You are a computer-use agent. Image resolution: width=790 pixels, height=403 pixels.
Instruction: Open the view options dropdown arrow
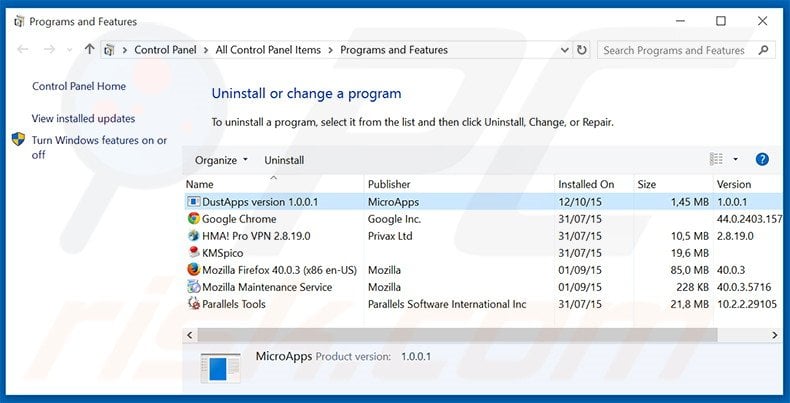(x=735, y=160)
